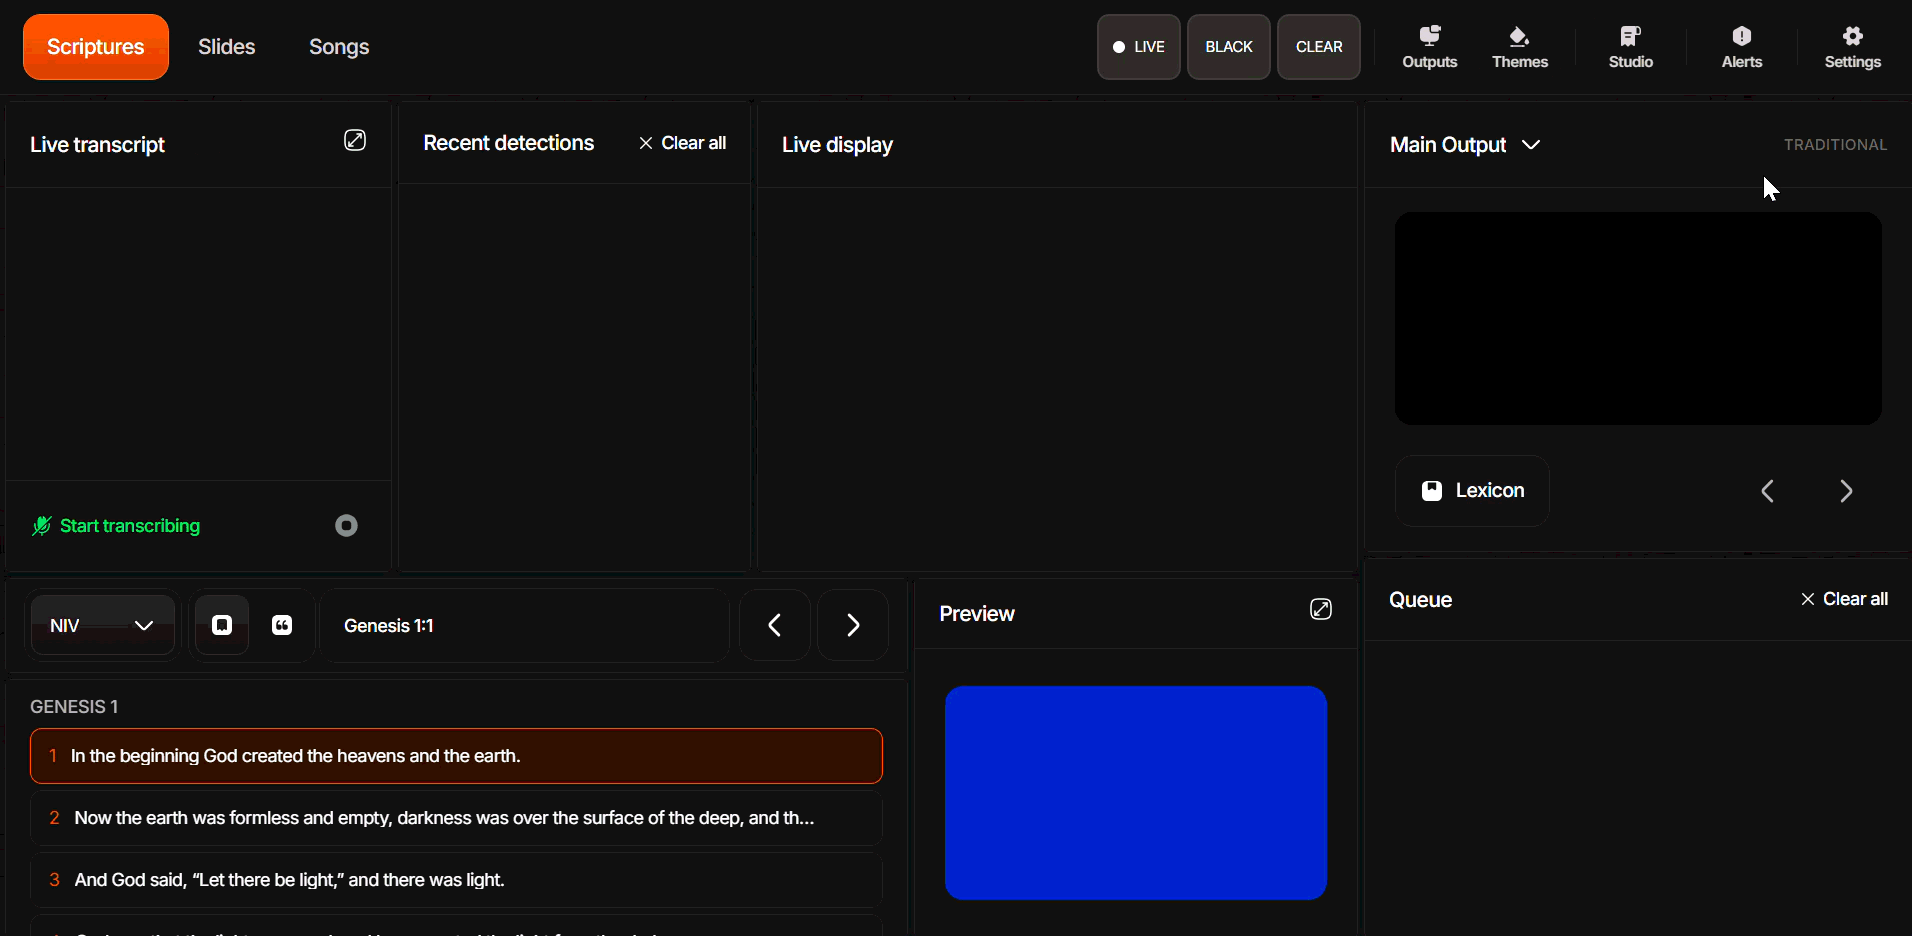Go to previous scripture with left arrow
Viewport: 1912px width, 936px height.
click(774, 625)
